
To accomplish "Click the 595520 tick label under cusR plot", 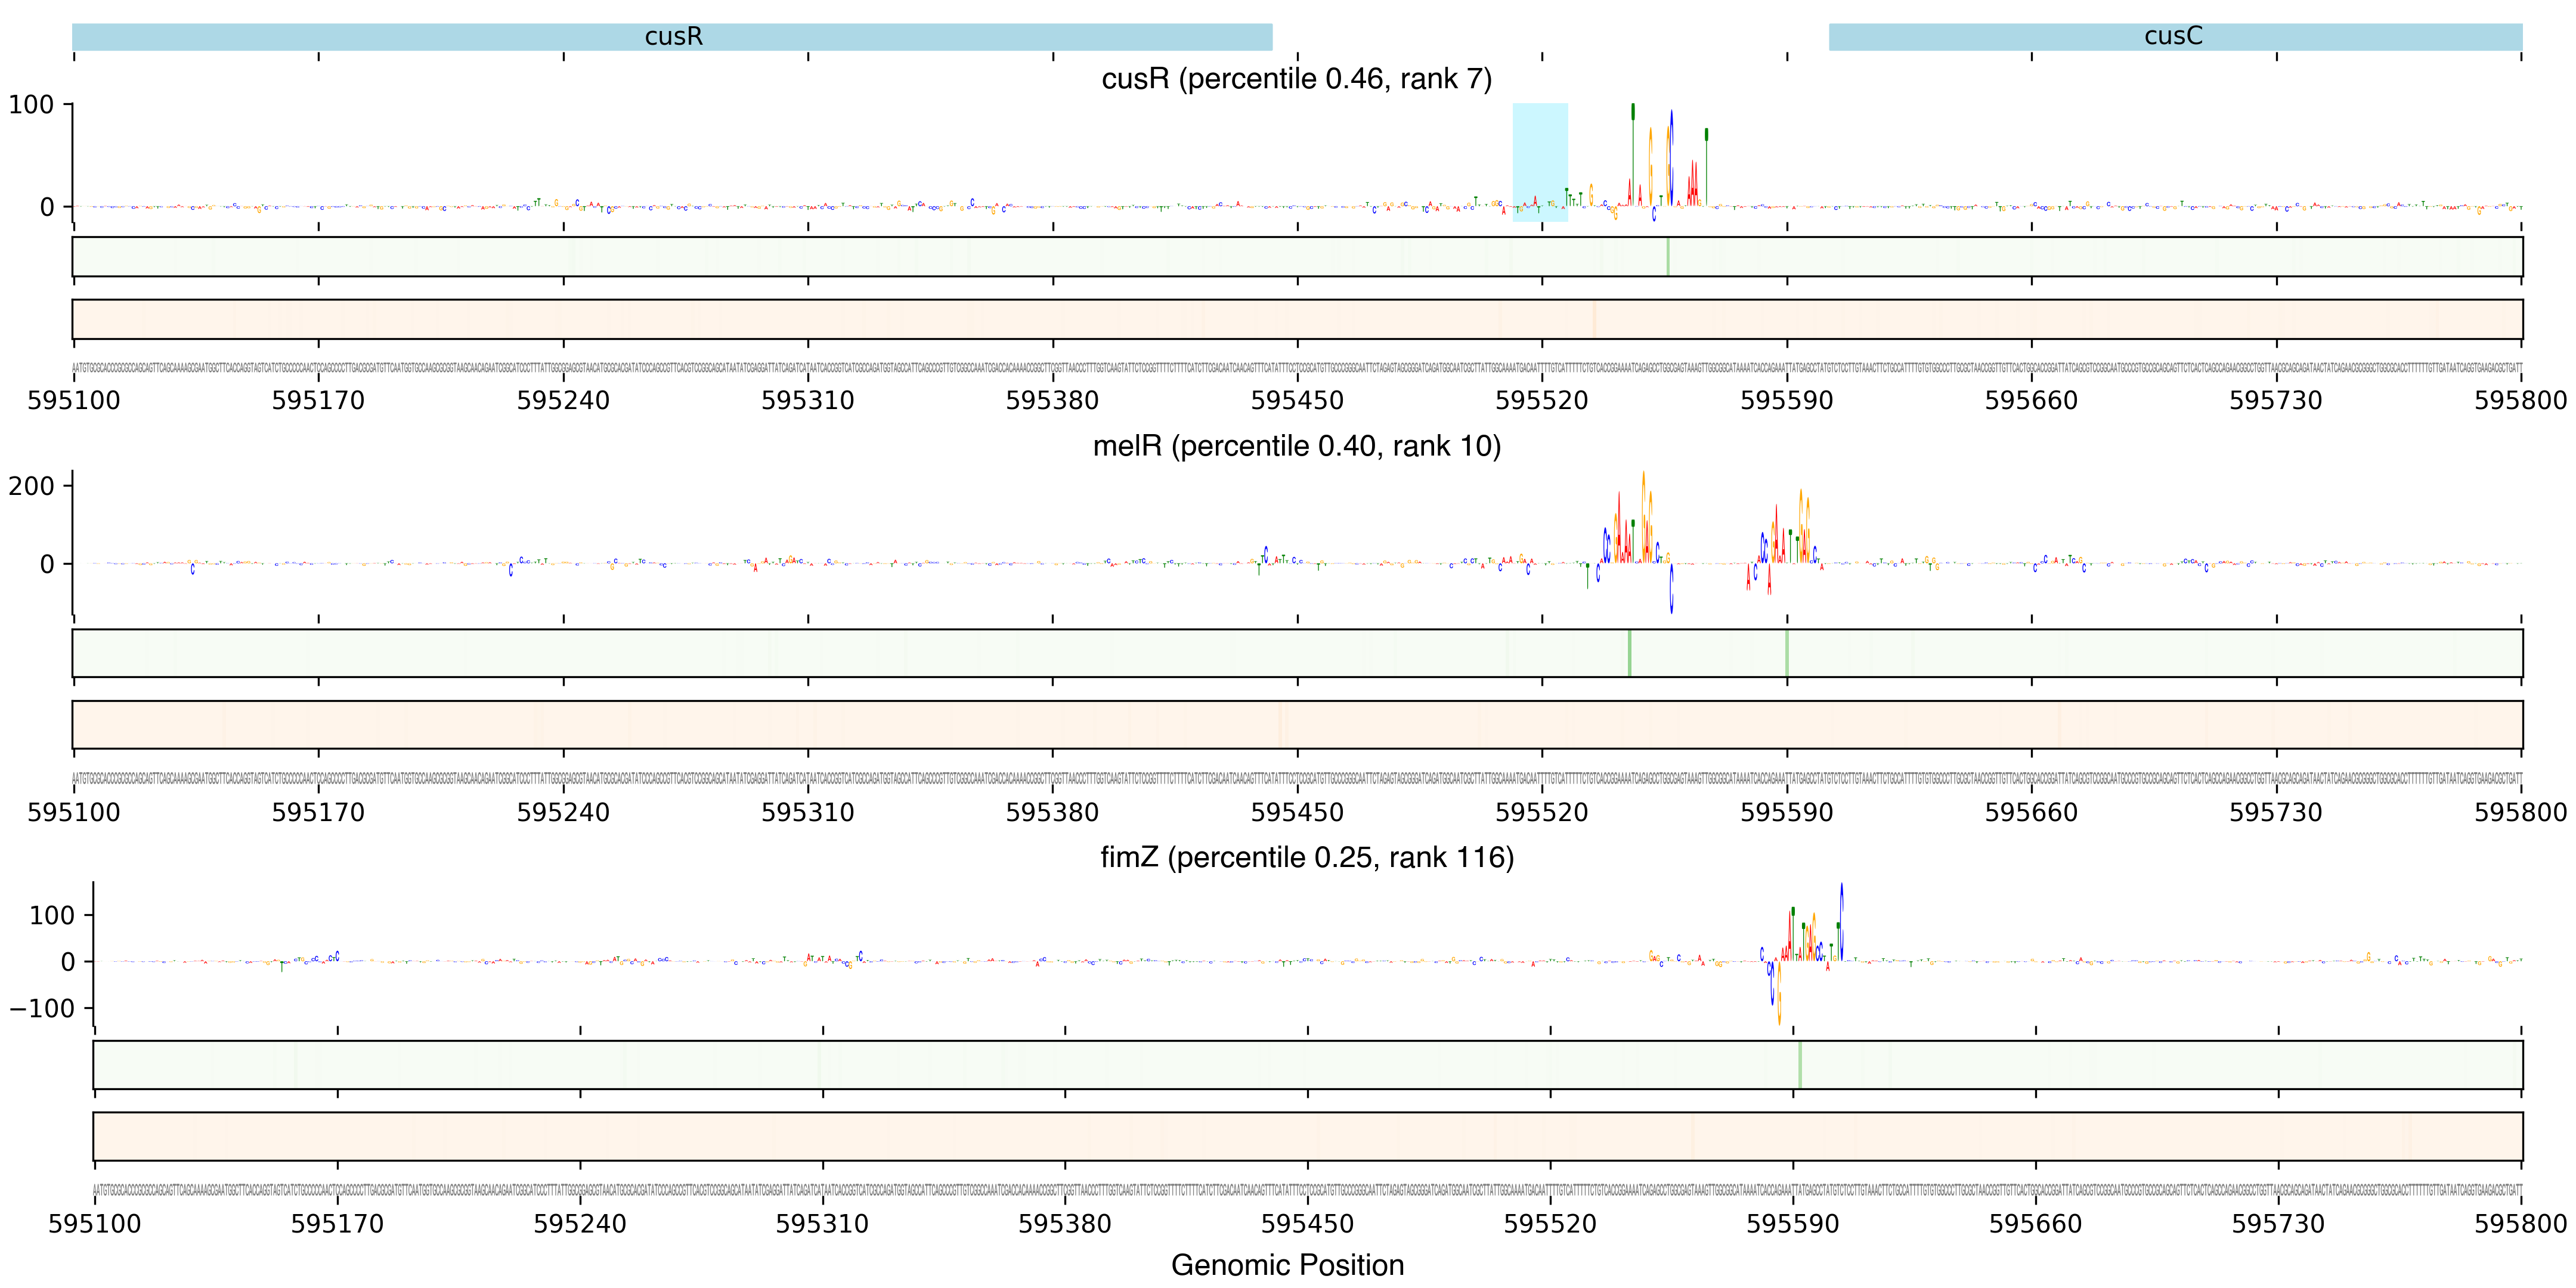I will coord(1541,401).
